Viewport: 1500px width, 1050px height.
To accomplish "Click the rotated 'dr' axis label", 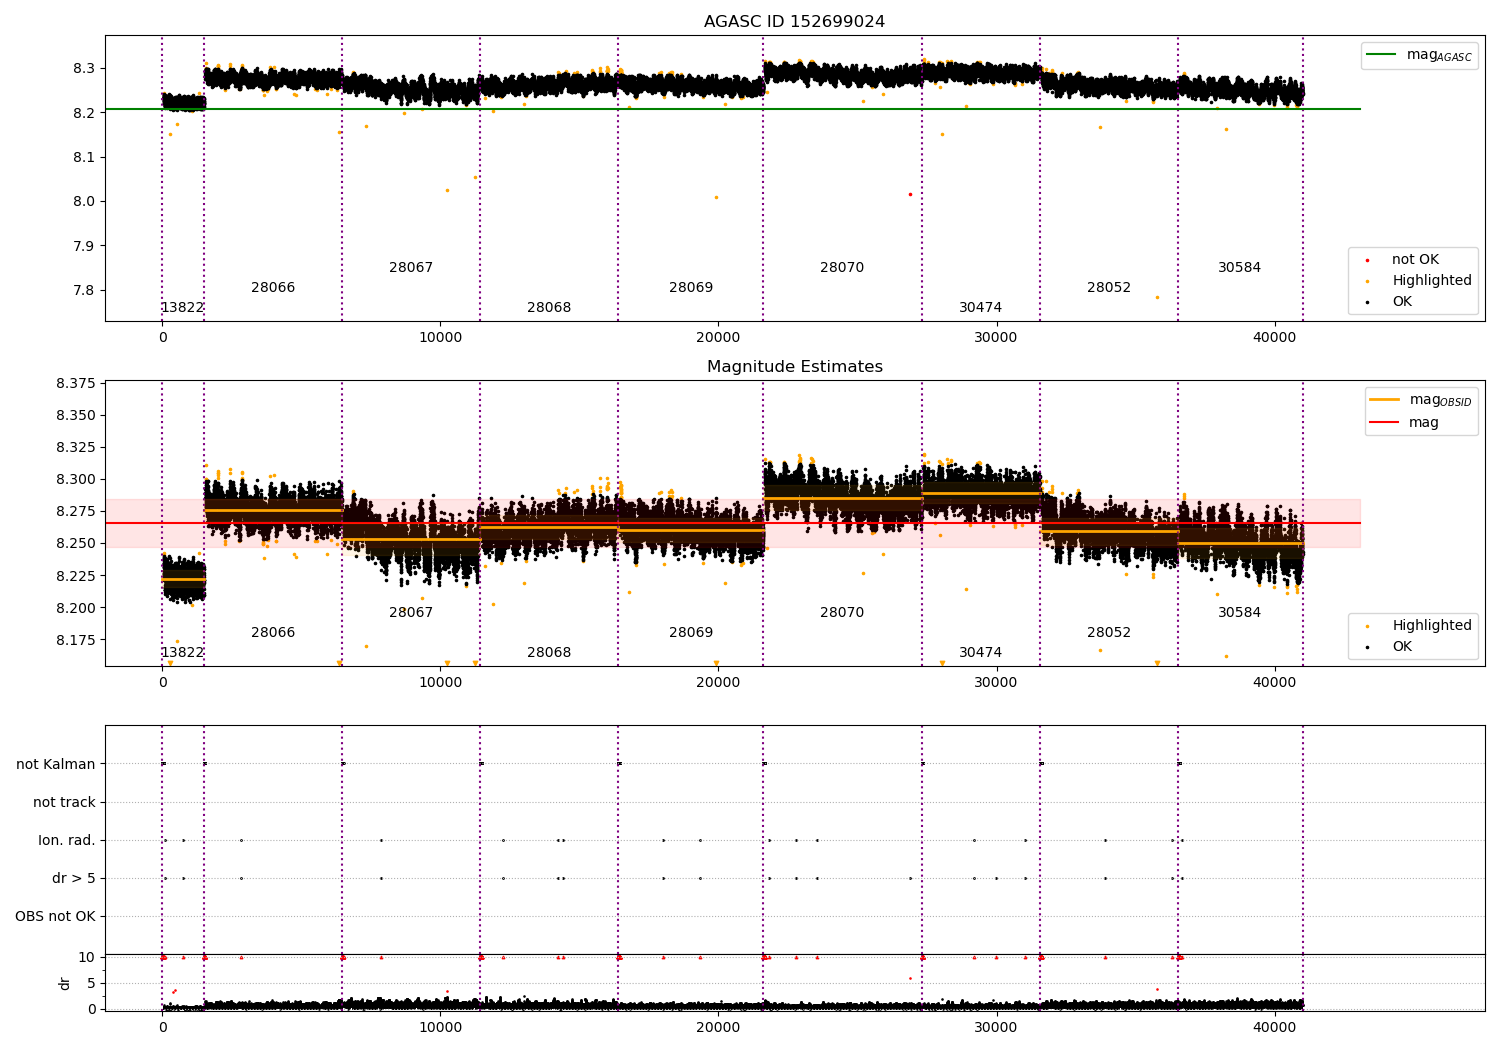I will click(x=65, y=983).
